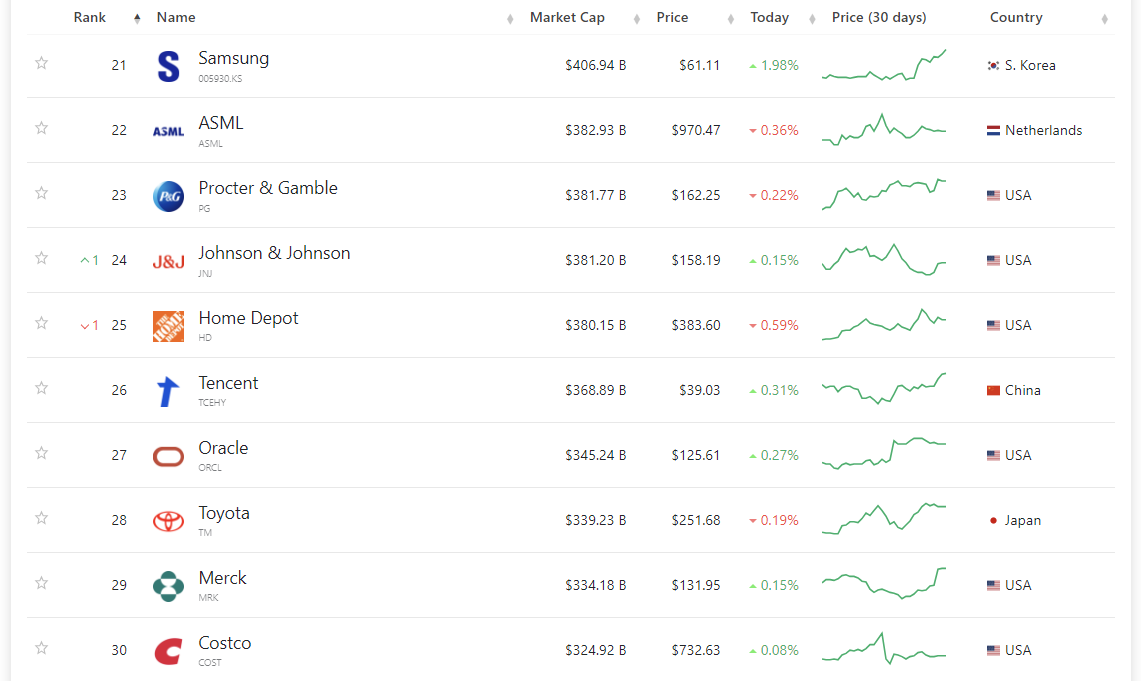Screen dimensions: 1141x681
Task: Click rank change indicator for Home Depot
Action: point(90,325)
